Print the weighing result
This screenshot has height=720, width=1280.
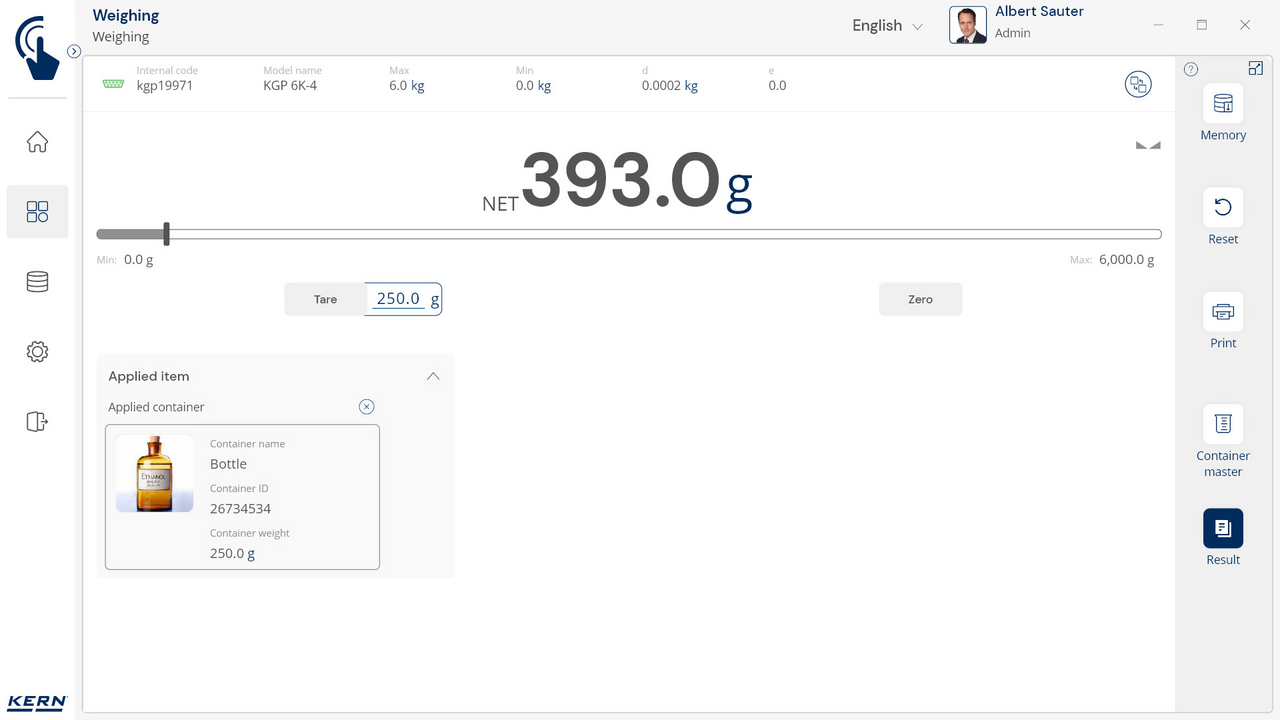click(x=1222, y=312)
